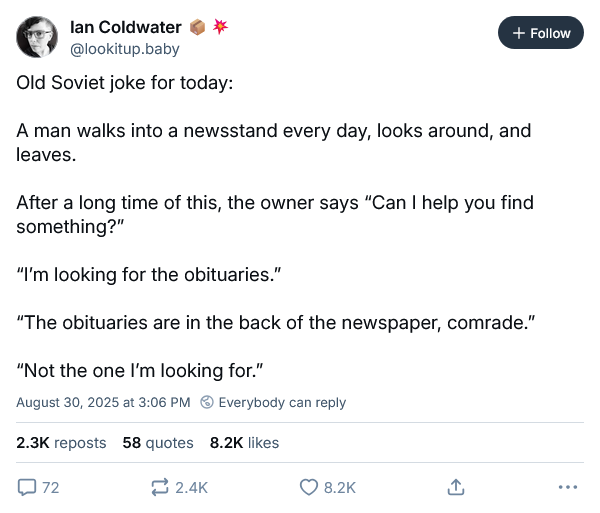Open the repost arrows menu
This screenshot has height=513, width=600.
(160, 487)
